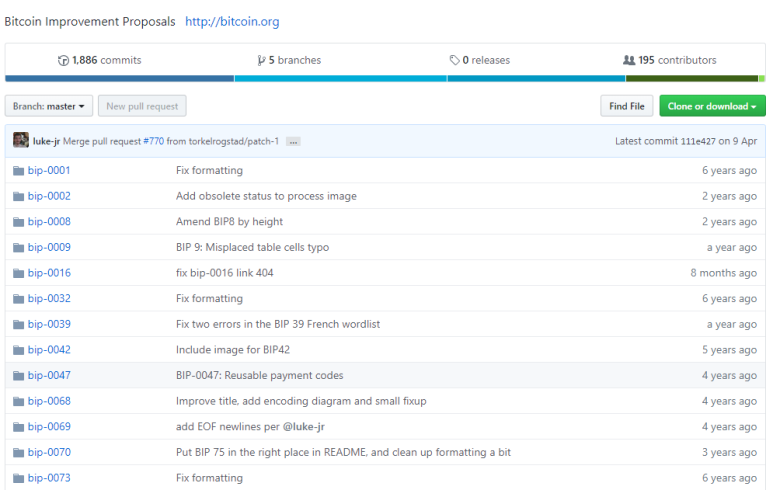Screen dimensions: 773x490
Task: Click the folder icon next to bip-0069
Action: 19,427
